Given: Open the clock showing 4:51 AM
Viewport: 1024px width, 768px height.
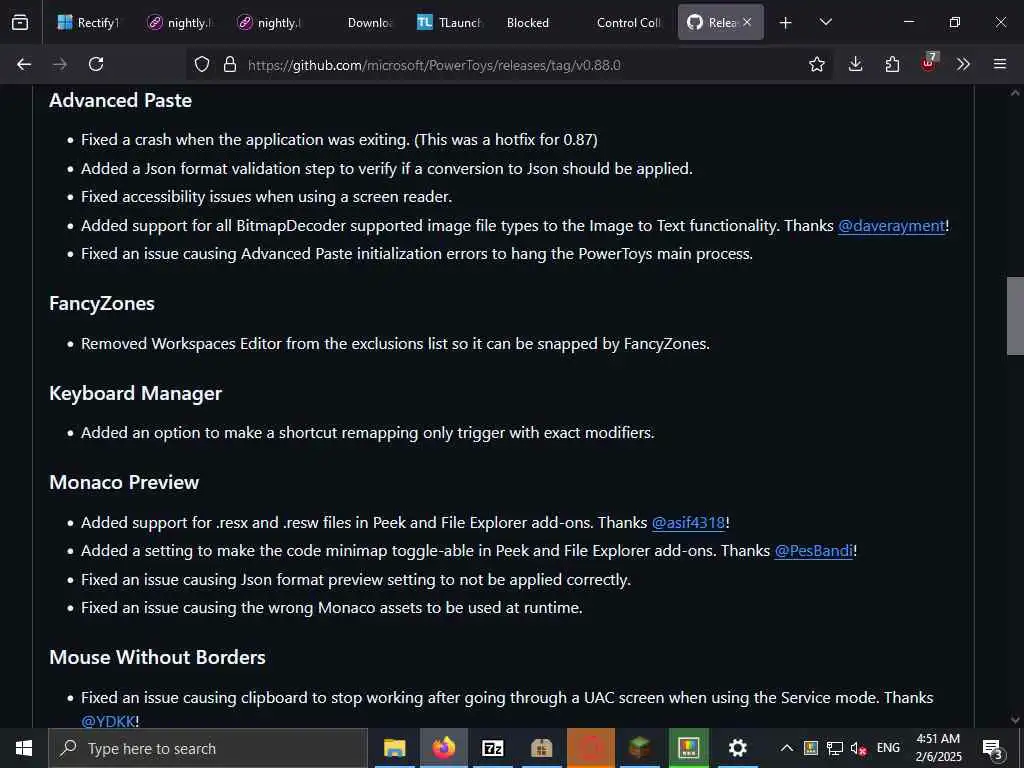Looking at the screenshot, I should [938, 748].
